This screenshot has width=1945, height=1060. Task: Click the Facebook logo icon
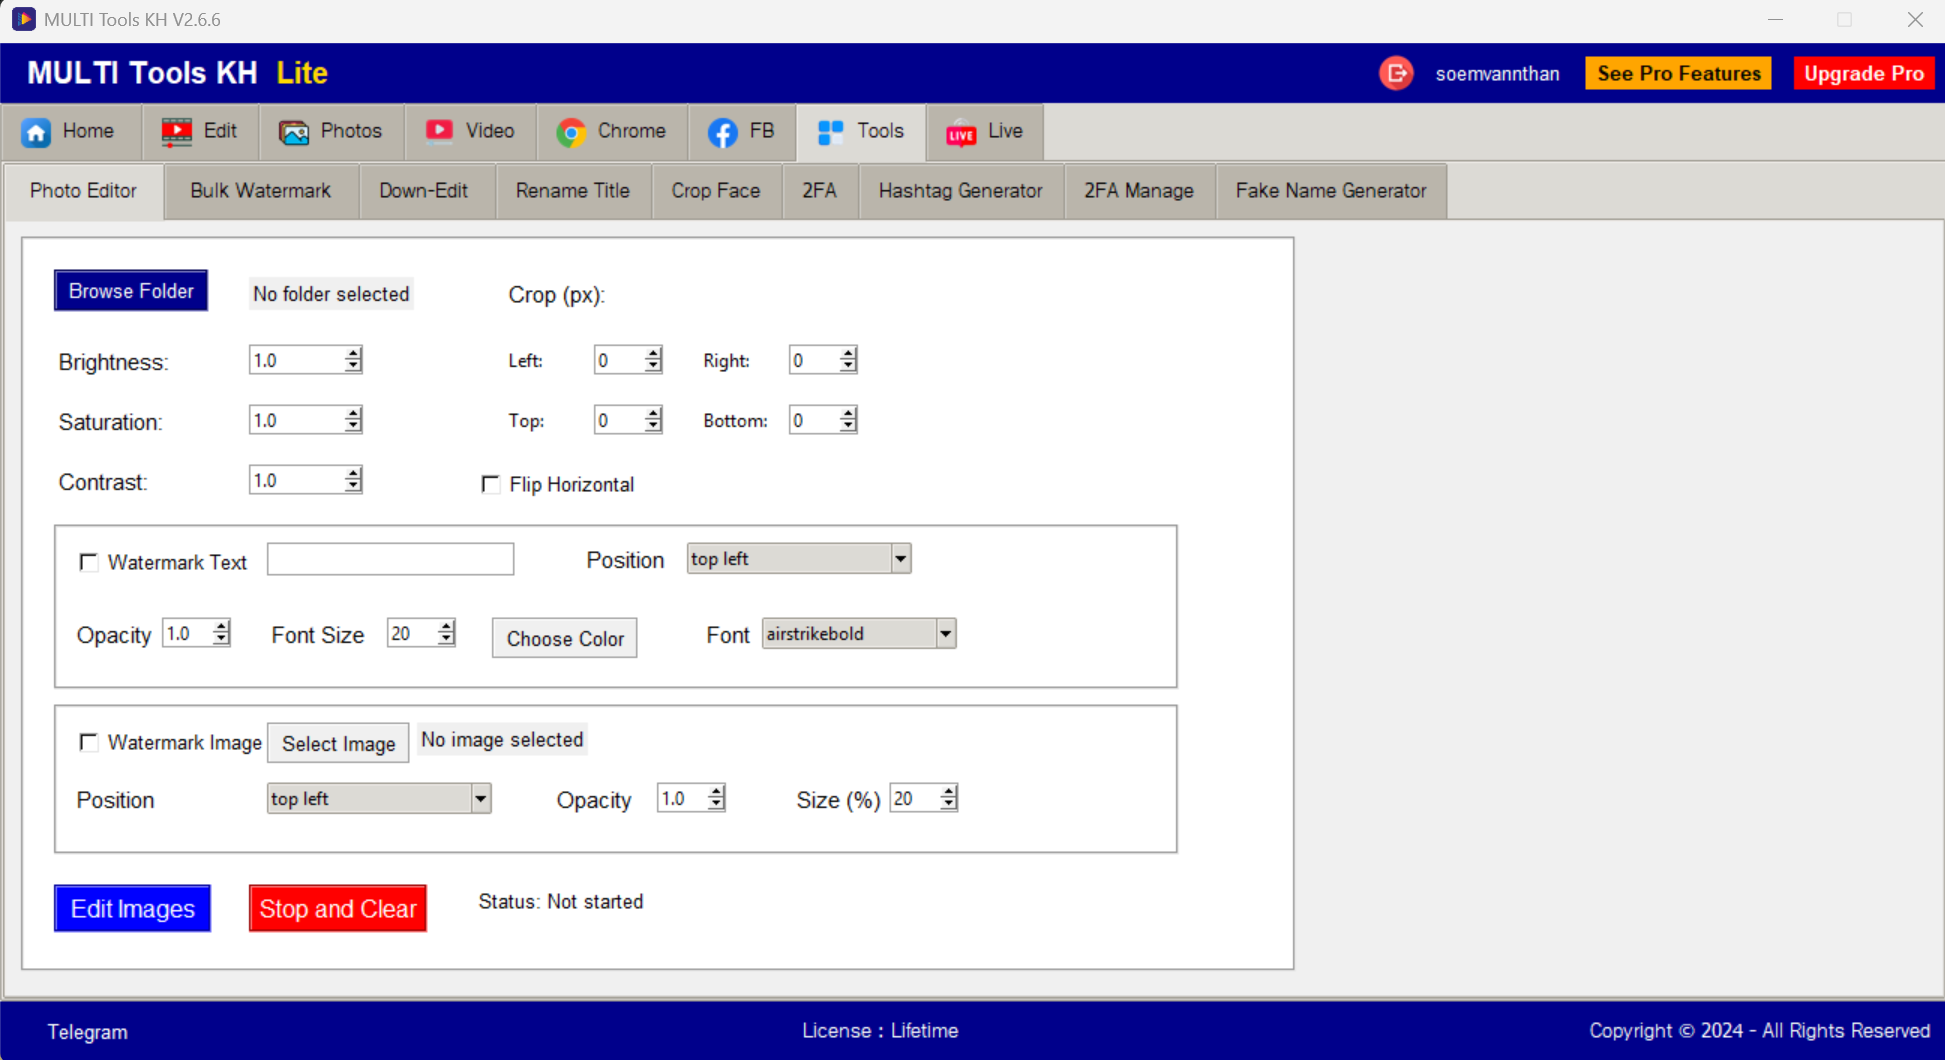(x=722, y=132)
